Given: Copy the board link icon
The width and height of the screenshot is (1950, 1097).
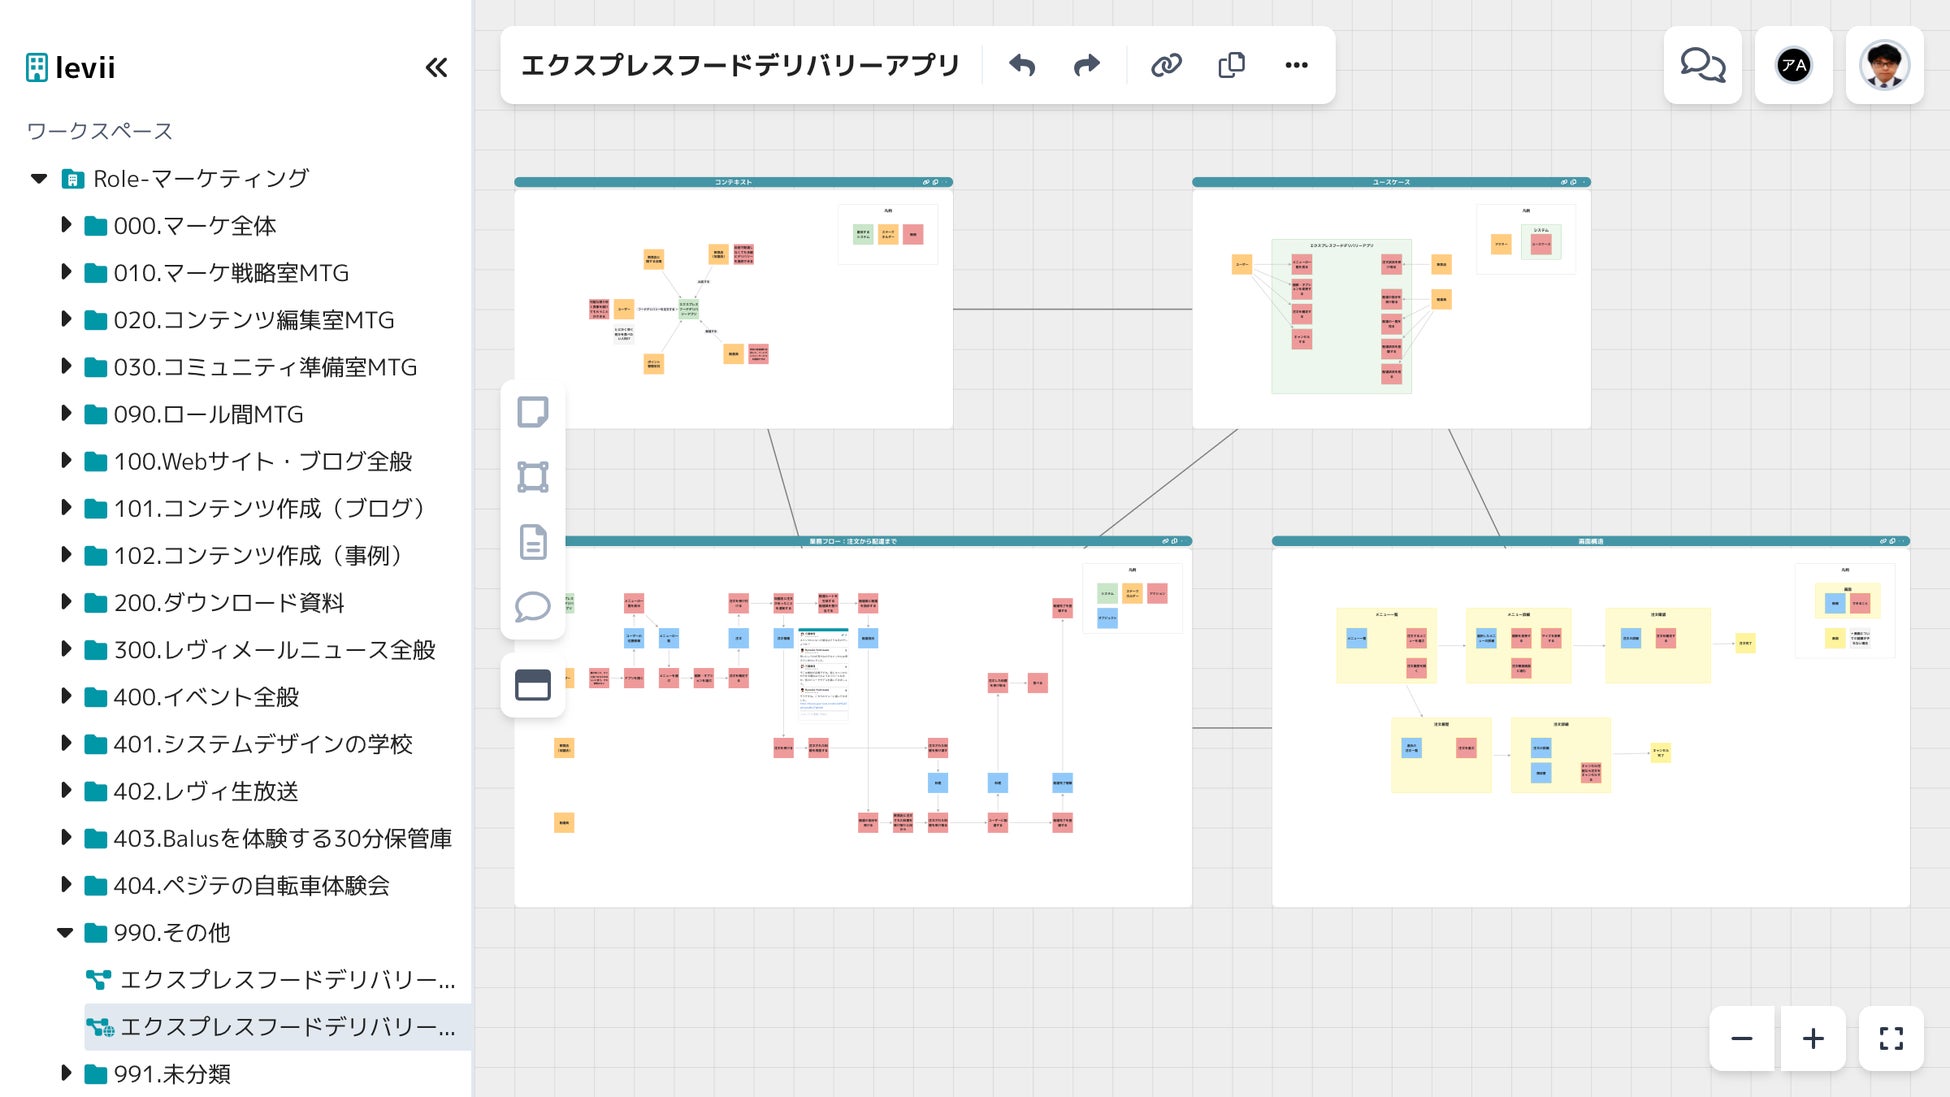Looking at the screenshot, I should (x=1166, y=66).
